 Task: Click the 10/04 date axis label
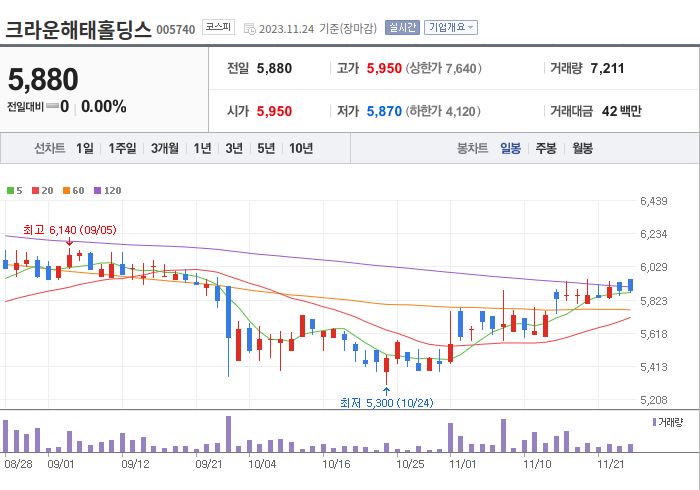tap(262, 464)
